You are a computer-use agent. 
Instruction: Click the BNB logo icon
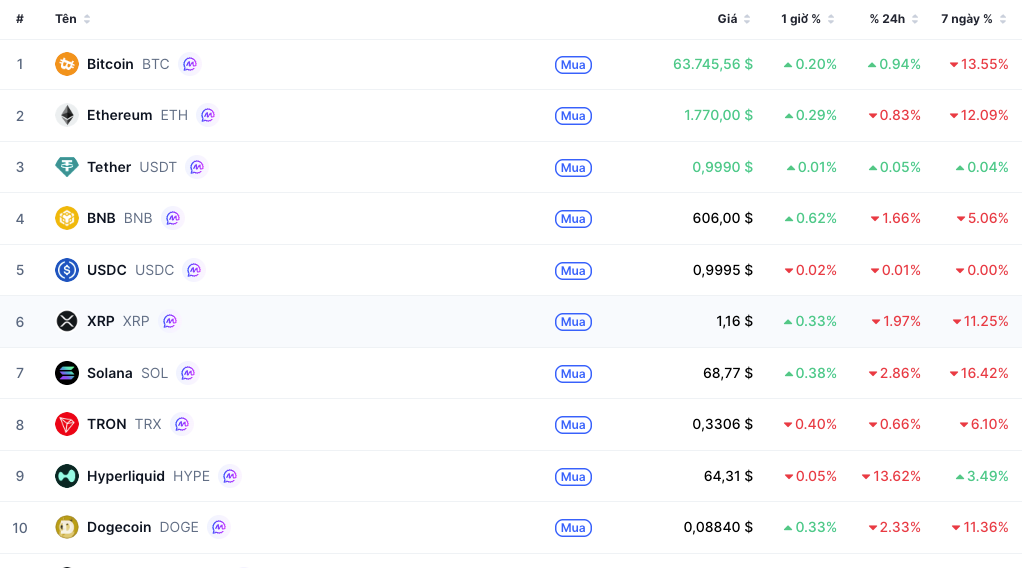coord(66,218)
